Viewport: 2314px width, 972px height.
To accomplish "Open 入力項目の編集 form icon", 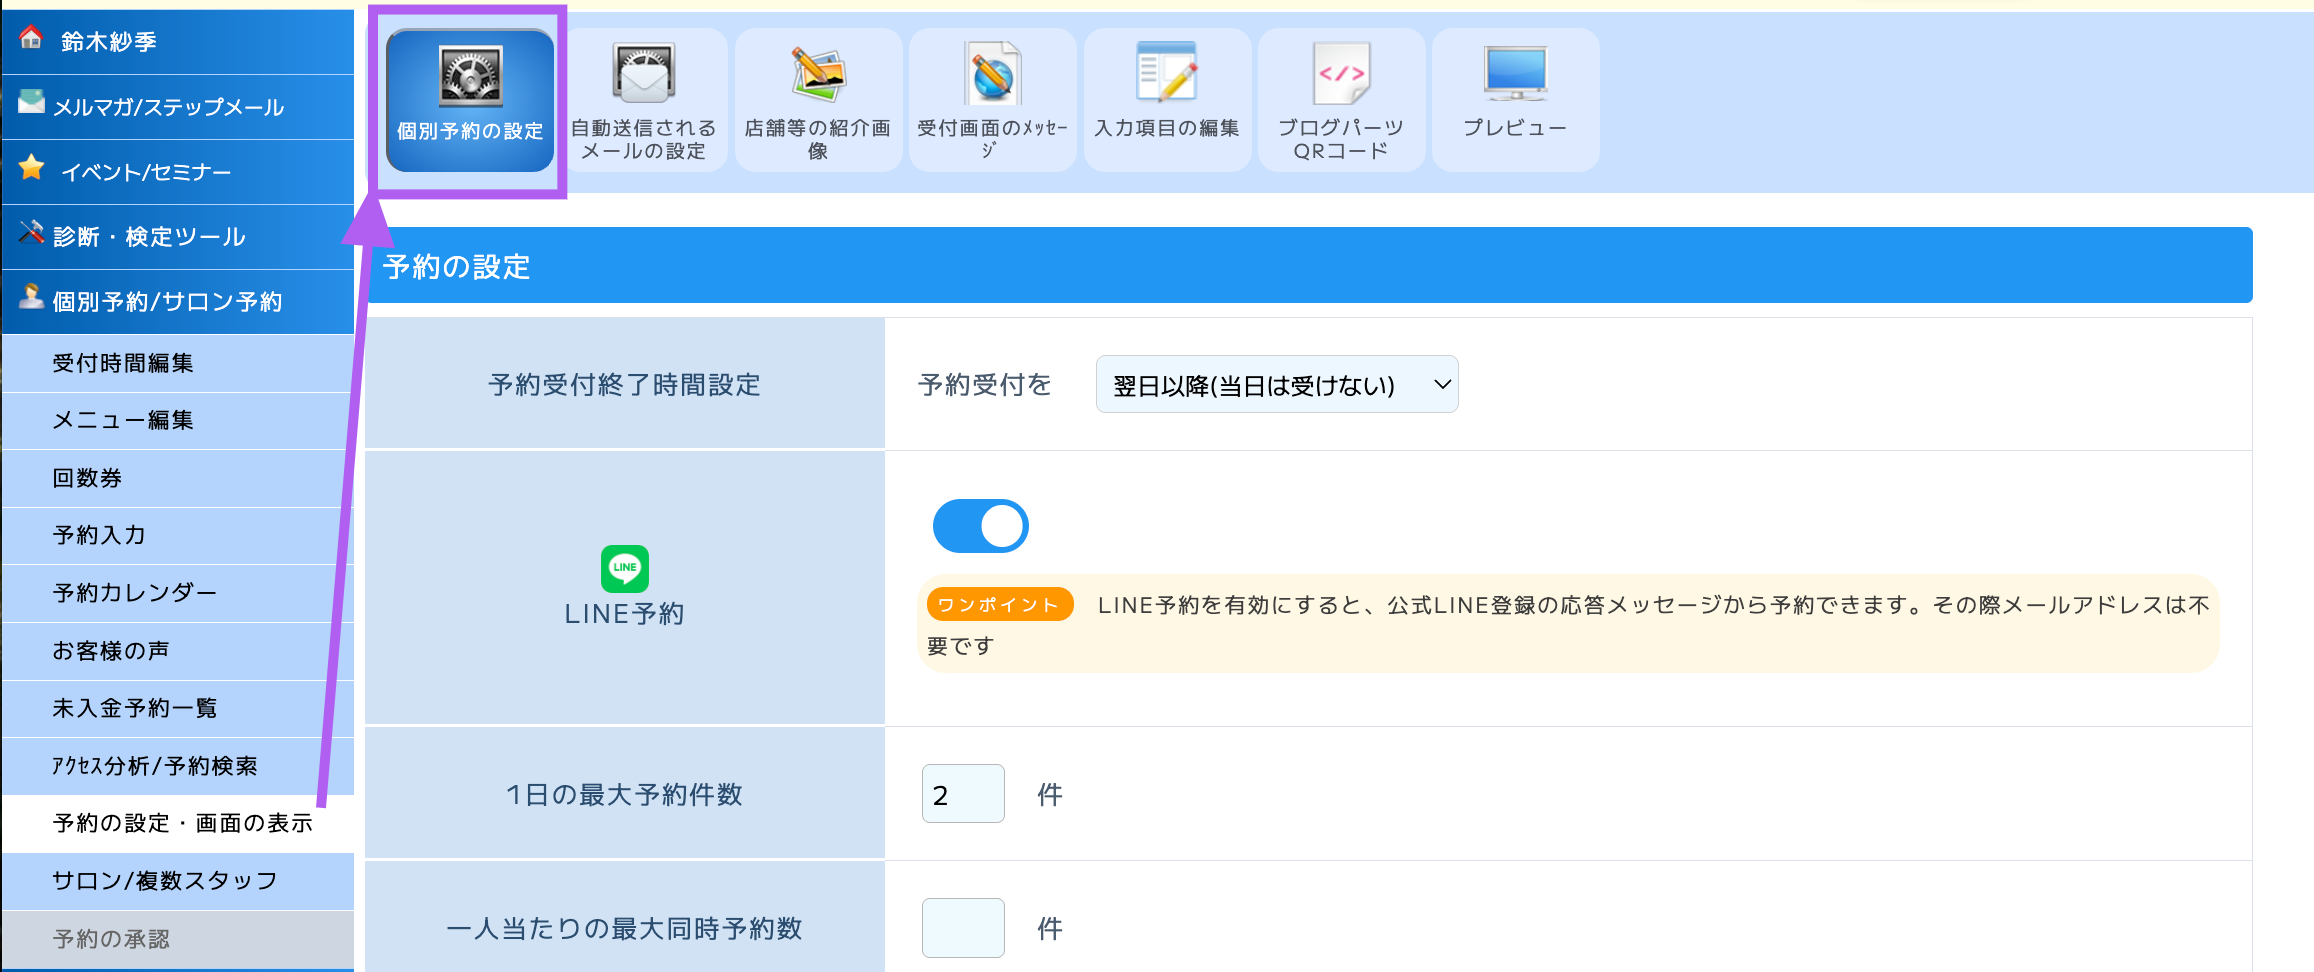I will 1166,74.
